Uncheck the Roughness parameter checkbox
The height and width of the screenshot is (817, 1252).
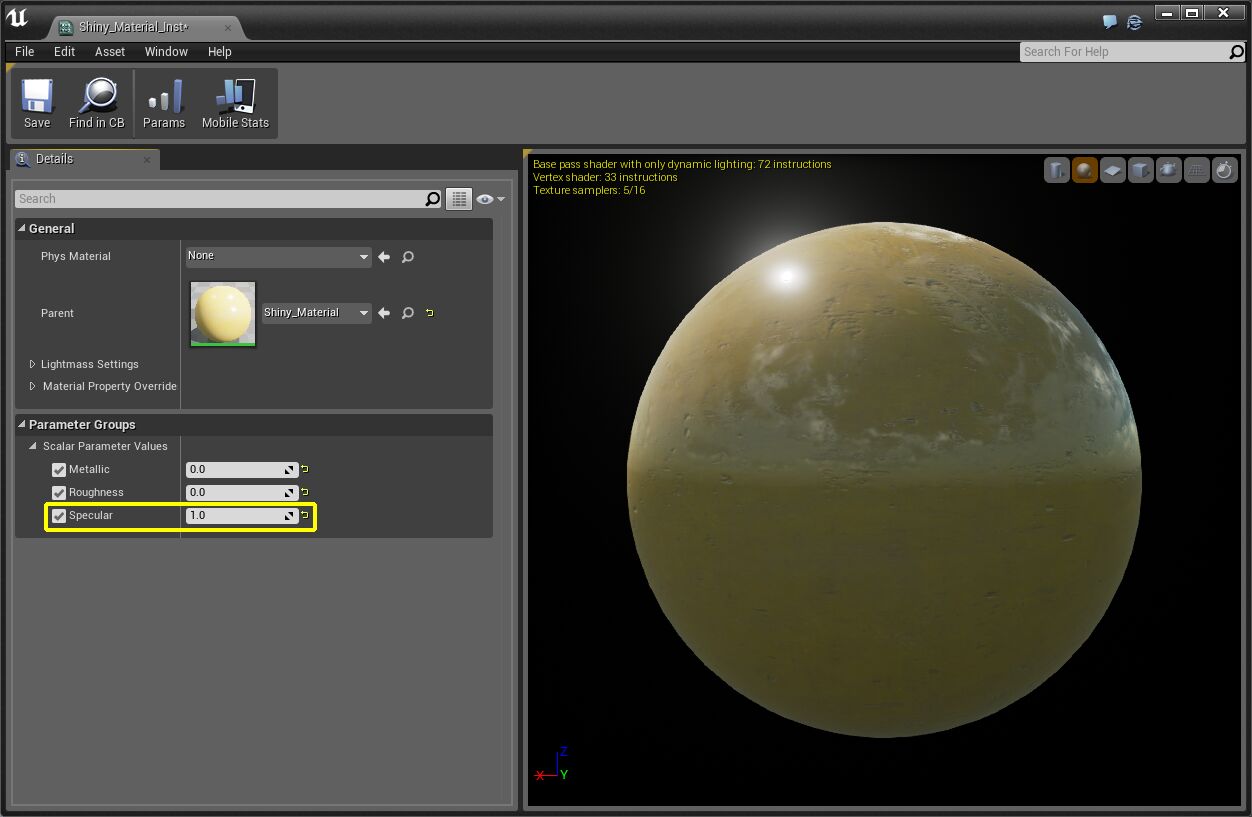tap(59, 493)
